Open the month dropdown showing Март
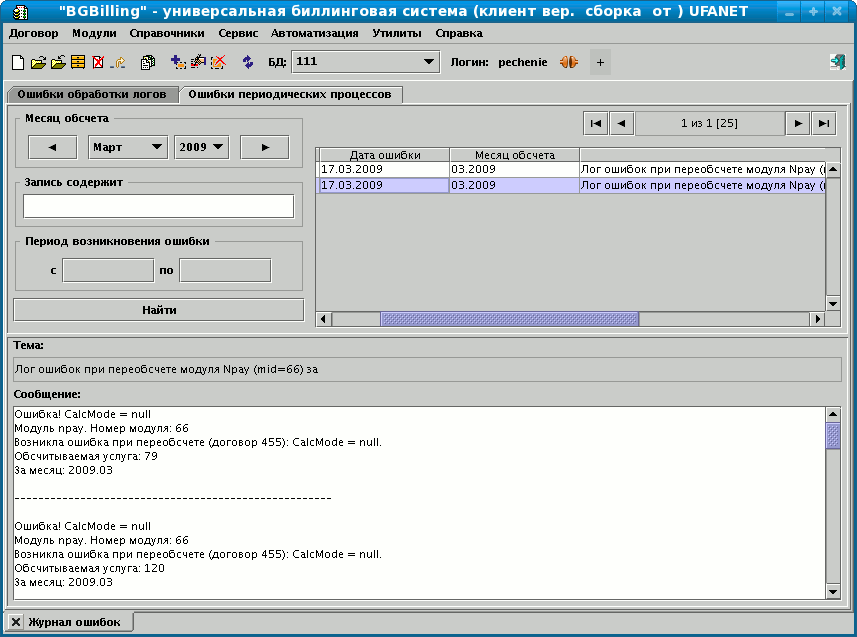This screenshot has height=637, width=857. 125,145
